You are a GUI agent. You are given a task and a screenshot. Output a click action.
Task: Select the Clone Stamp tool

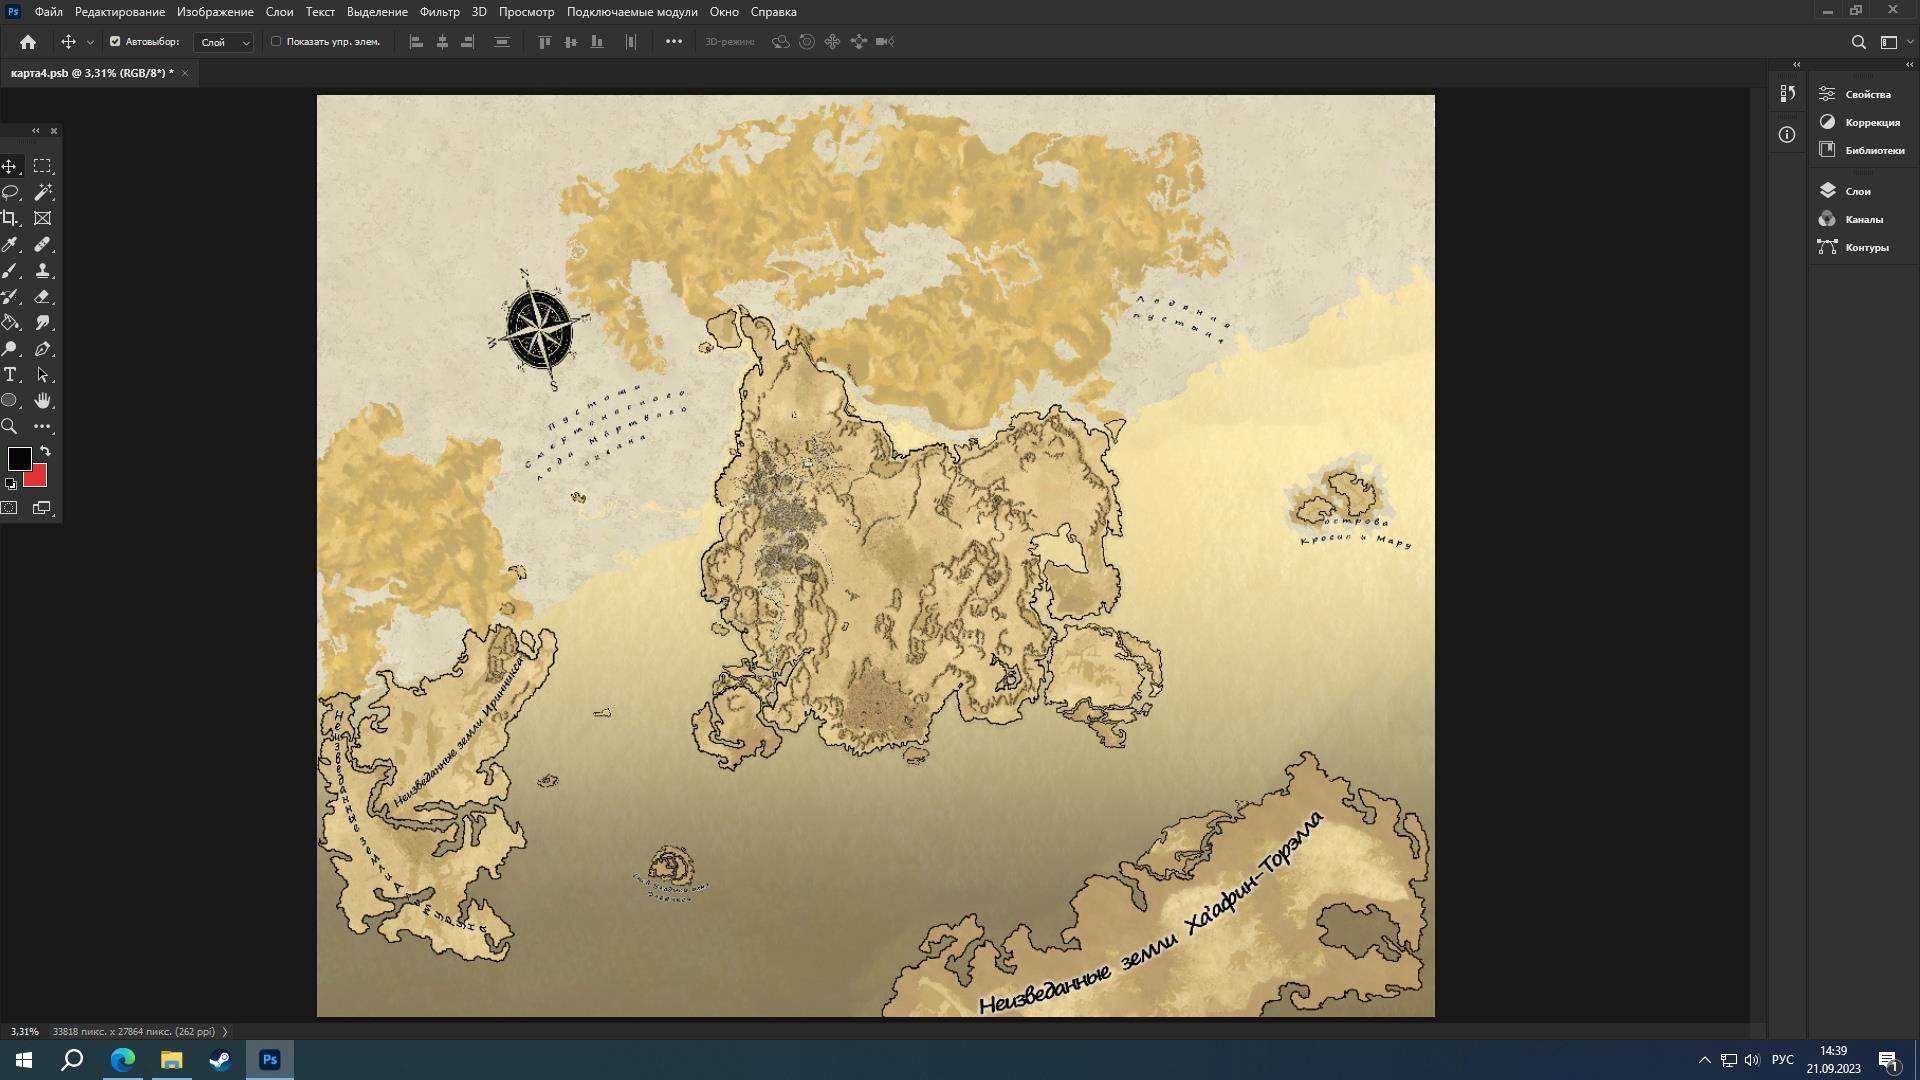coord(43,271)
